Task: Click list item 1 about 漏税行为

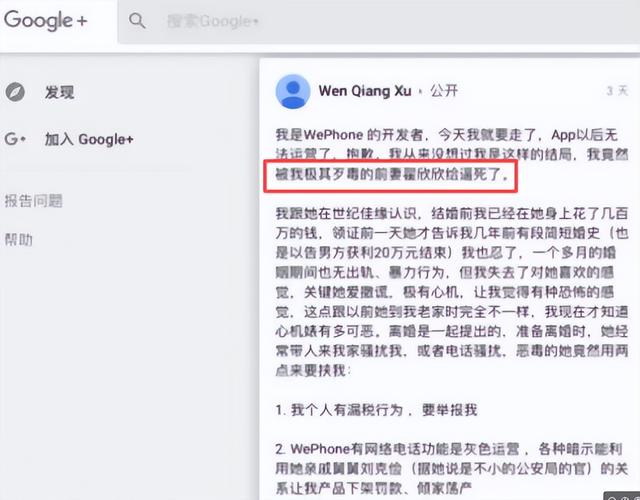Action: pos(376,409)
